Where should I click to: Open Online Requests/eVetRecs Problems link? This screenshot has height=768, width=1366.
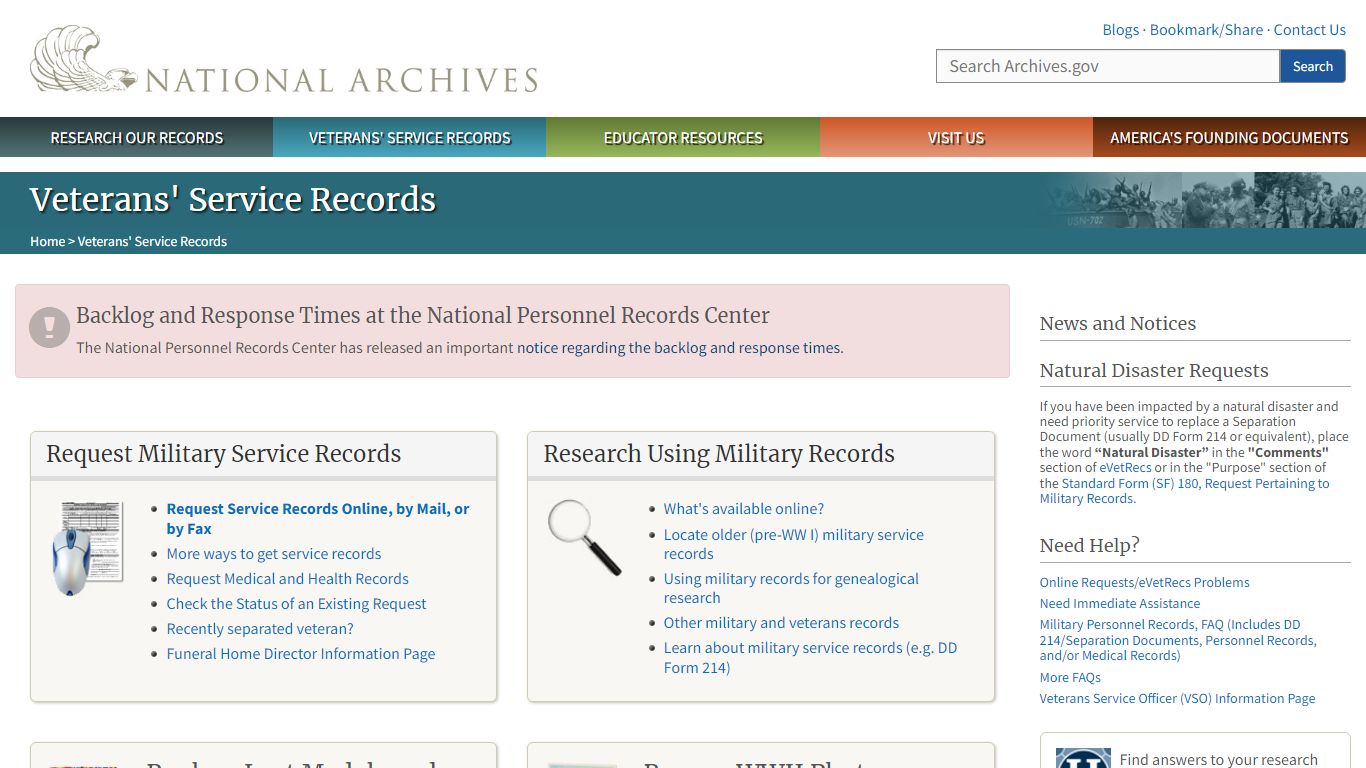(1145, 583)
